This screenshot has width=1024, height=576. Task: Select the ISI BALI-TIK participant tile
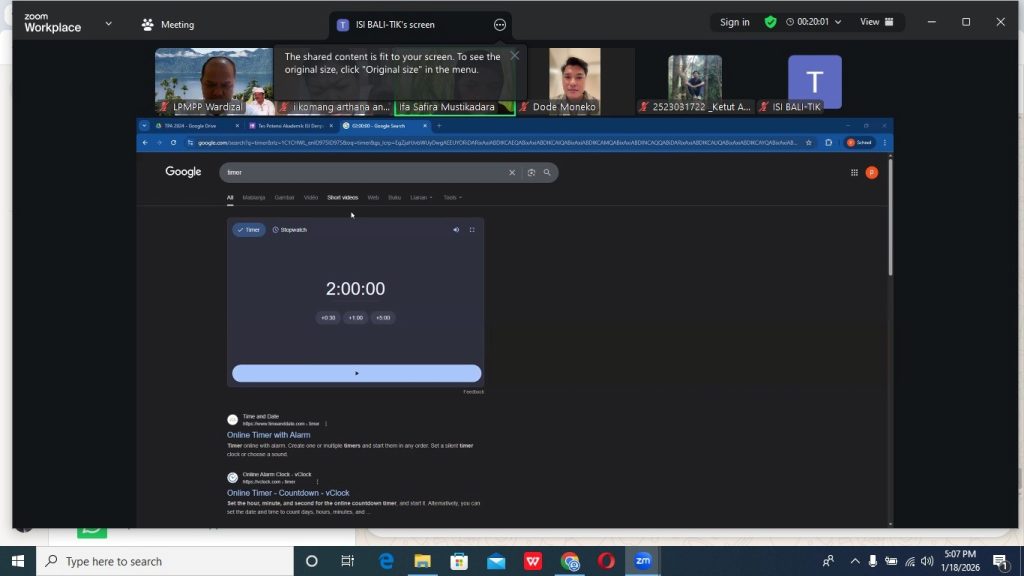click(x=814, y=81)
